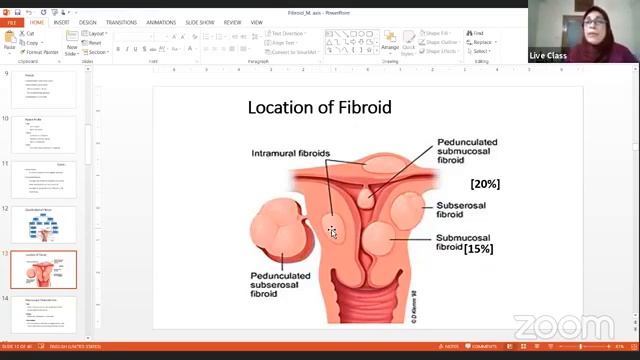Toggle Comments pane in status bar
The height and width of the screenshot is (360, 640).
481,347
